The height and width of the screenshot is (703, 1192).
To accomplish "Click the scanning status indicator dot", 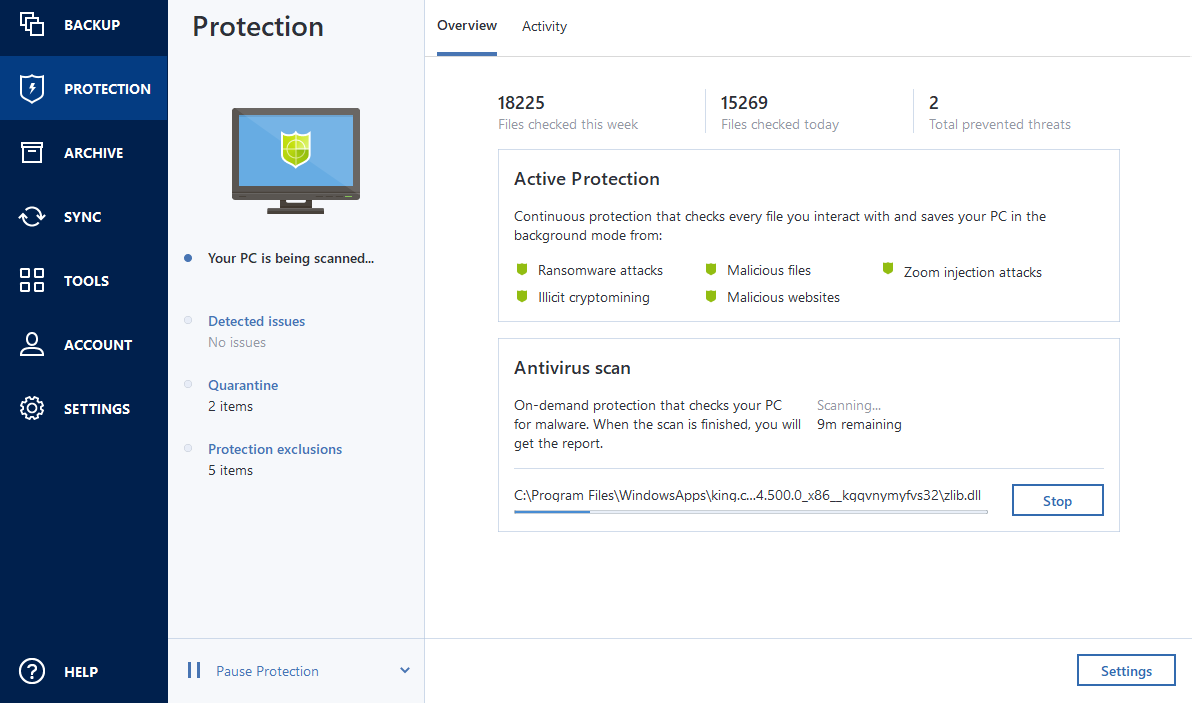I will pyautogui.click(x=188, y=258).
